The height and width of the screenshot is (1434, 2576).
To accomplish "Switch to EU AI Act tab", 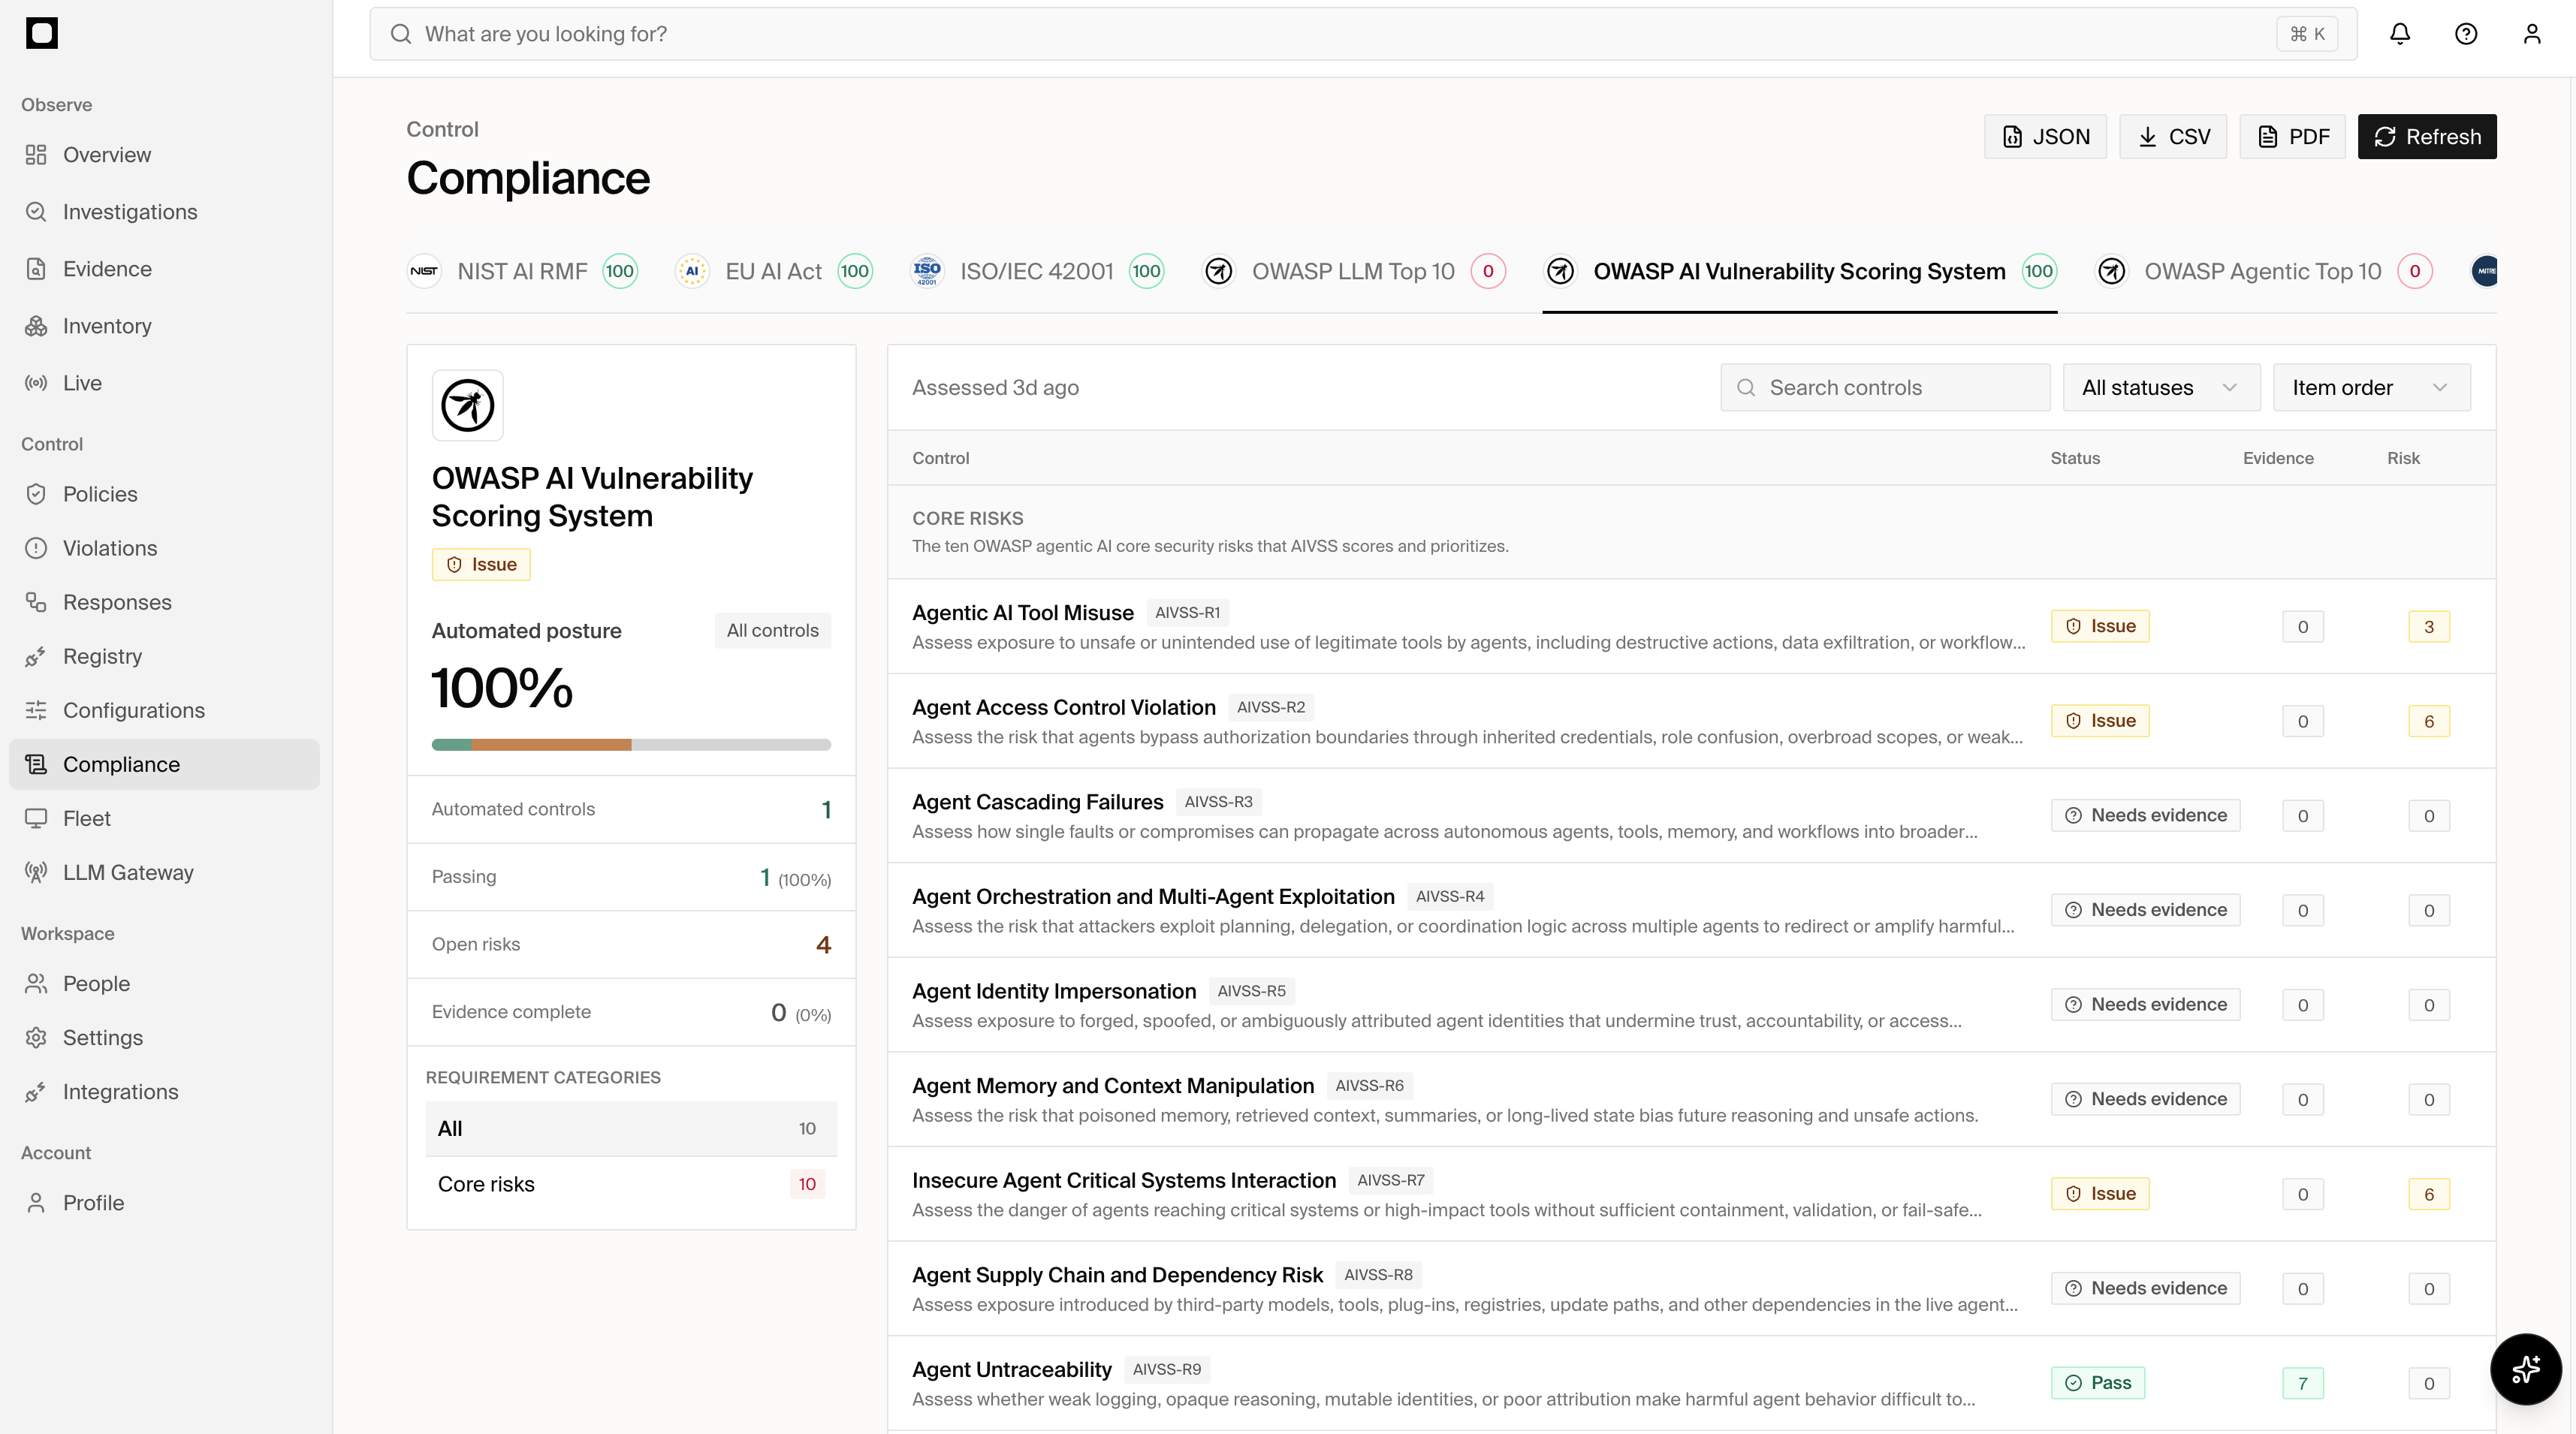I will [773, 271].
